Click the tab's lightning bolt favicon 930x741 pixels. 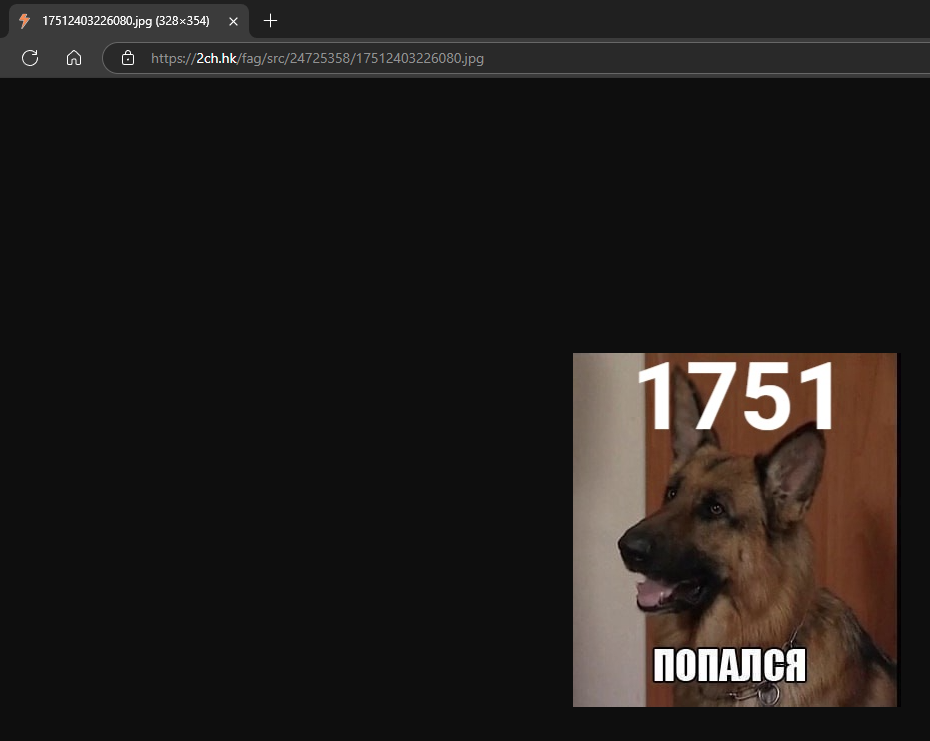pyautogui.click(x=24, y=21)
